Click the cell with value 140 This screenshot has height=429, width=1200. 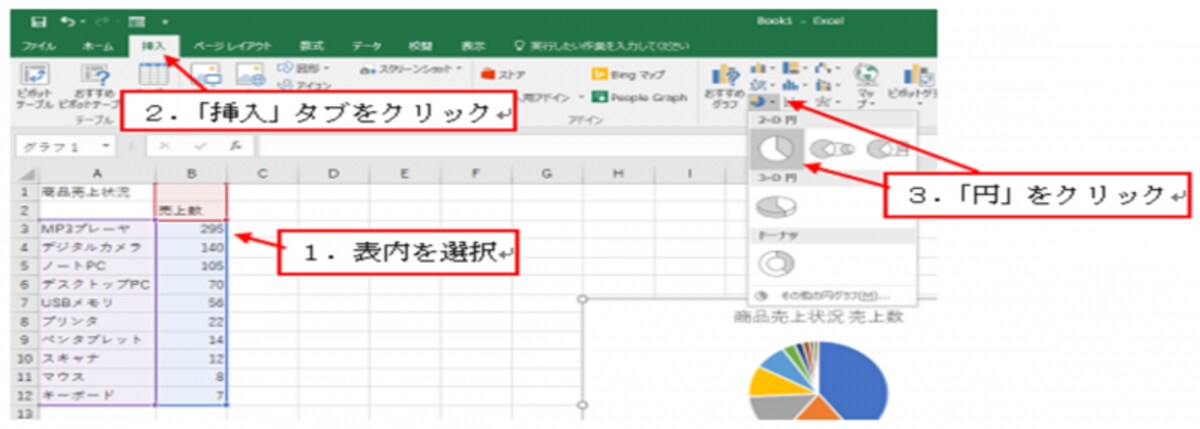[191, 247]
